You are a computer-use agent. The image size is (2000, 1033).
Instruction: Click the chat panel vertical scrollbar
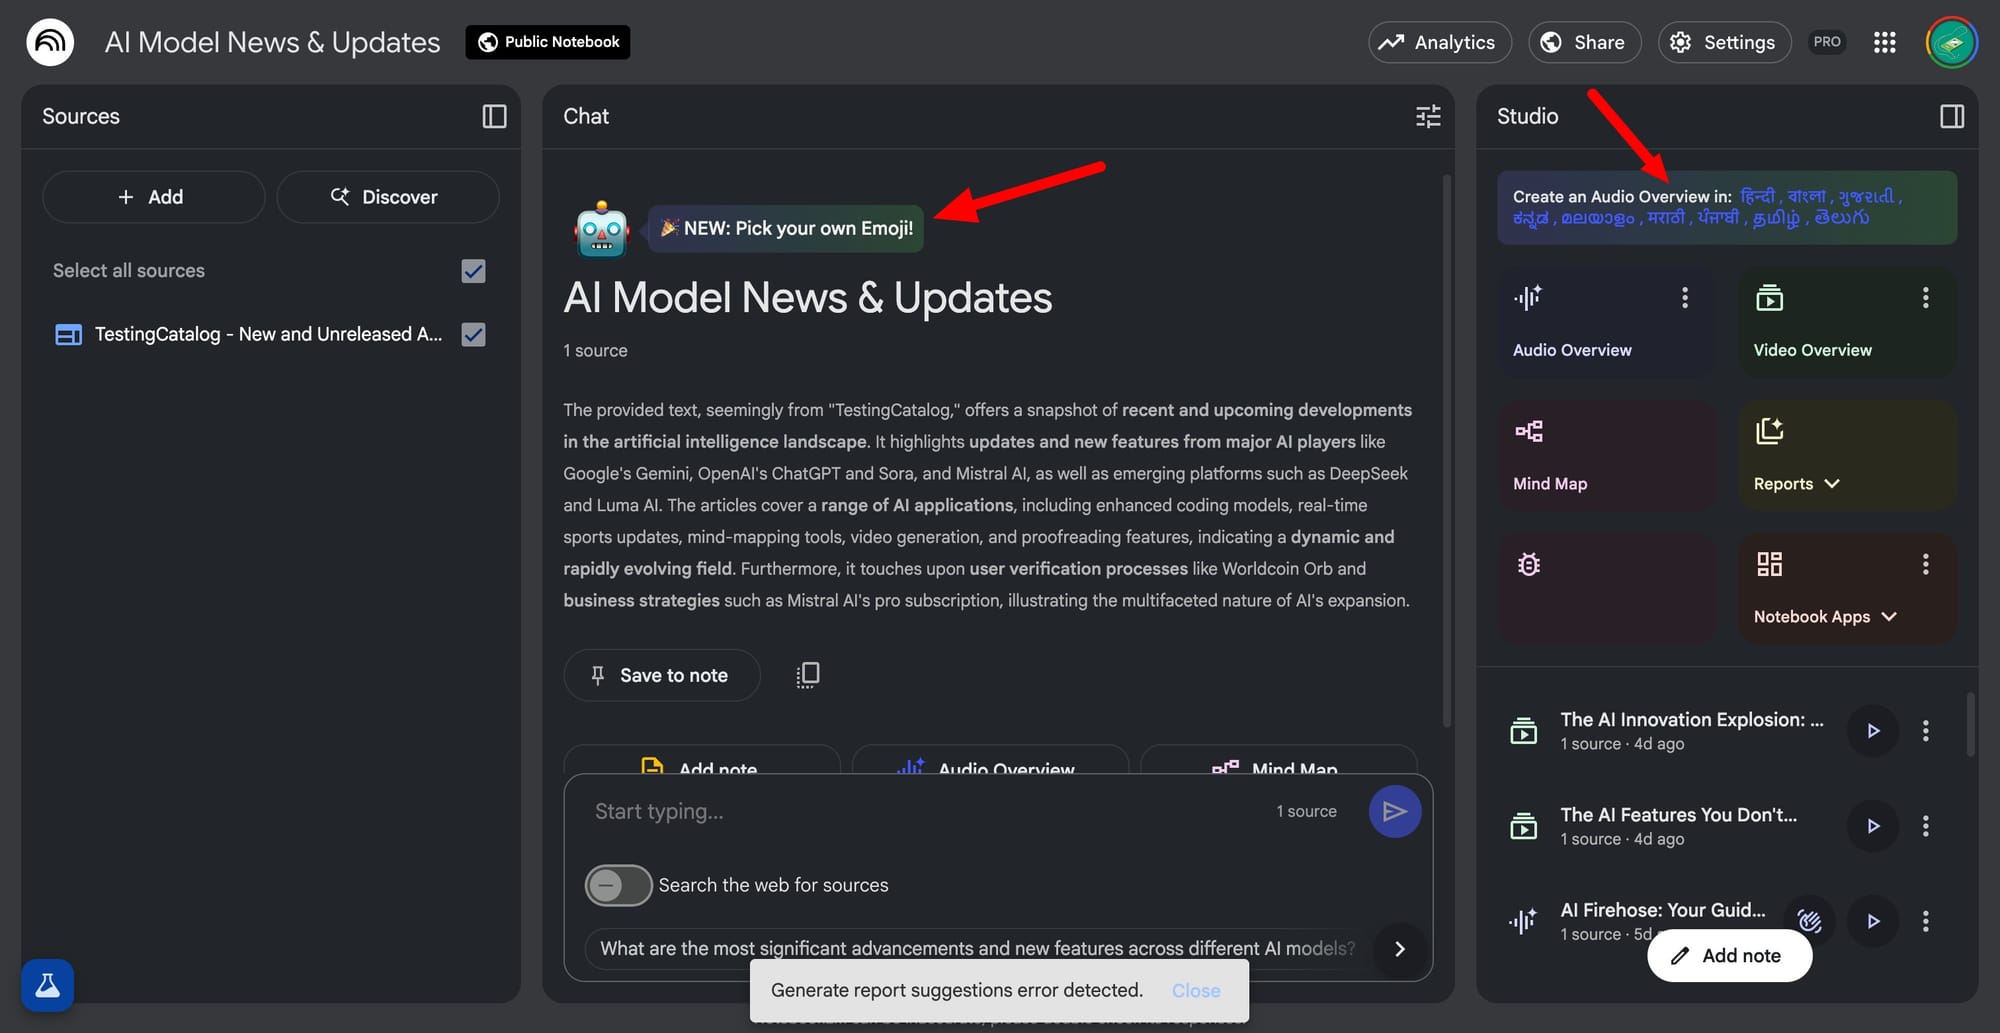(x=1446, y=450)
